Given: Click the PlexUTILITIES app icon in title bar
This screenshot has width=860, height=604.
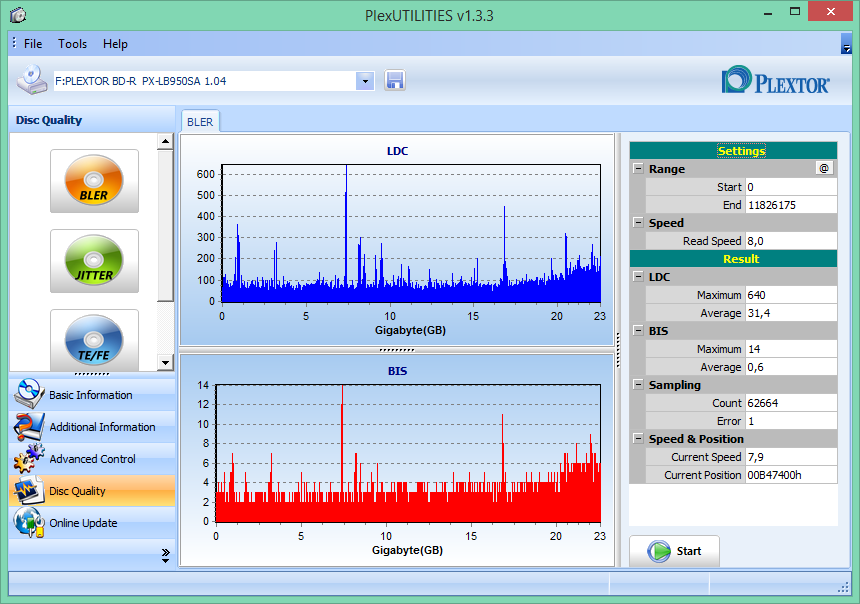Looking at the screenshot, I should (18, 15).
